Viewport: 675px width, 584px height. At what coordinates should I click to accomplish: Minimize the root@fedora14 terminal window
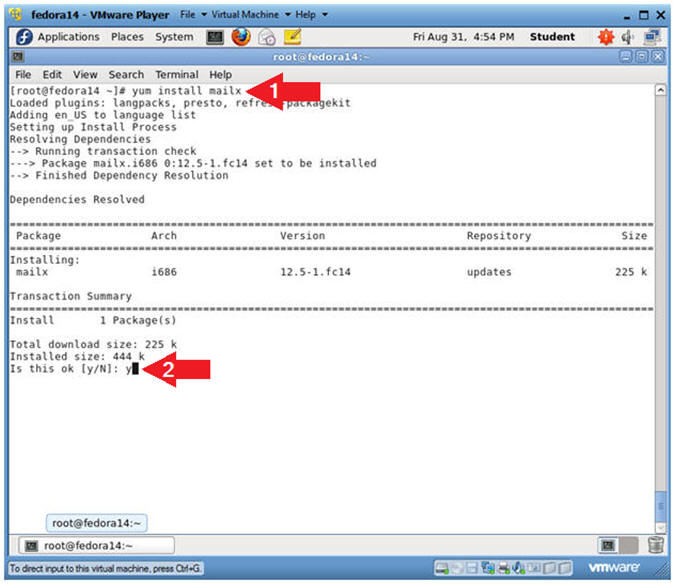(x=625, y=56)
